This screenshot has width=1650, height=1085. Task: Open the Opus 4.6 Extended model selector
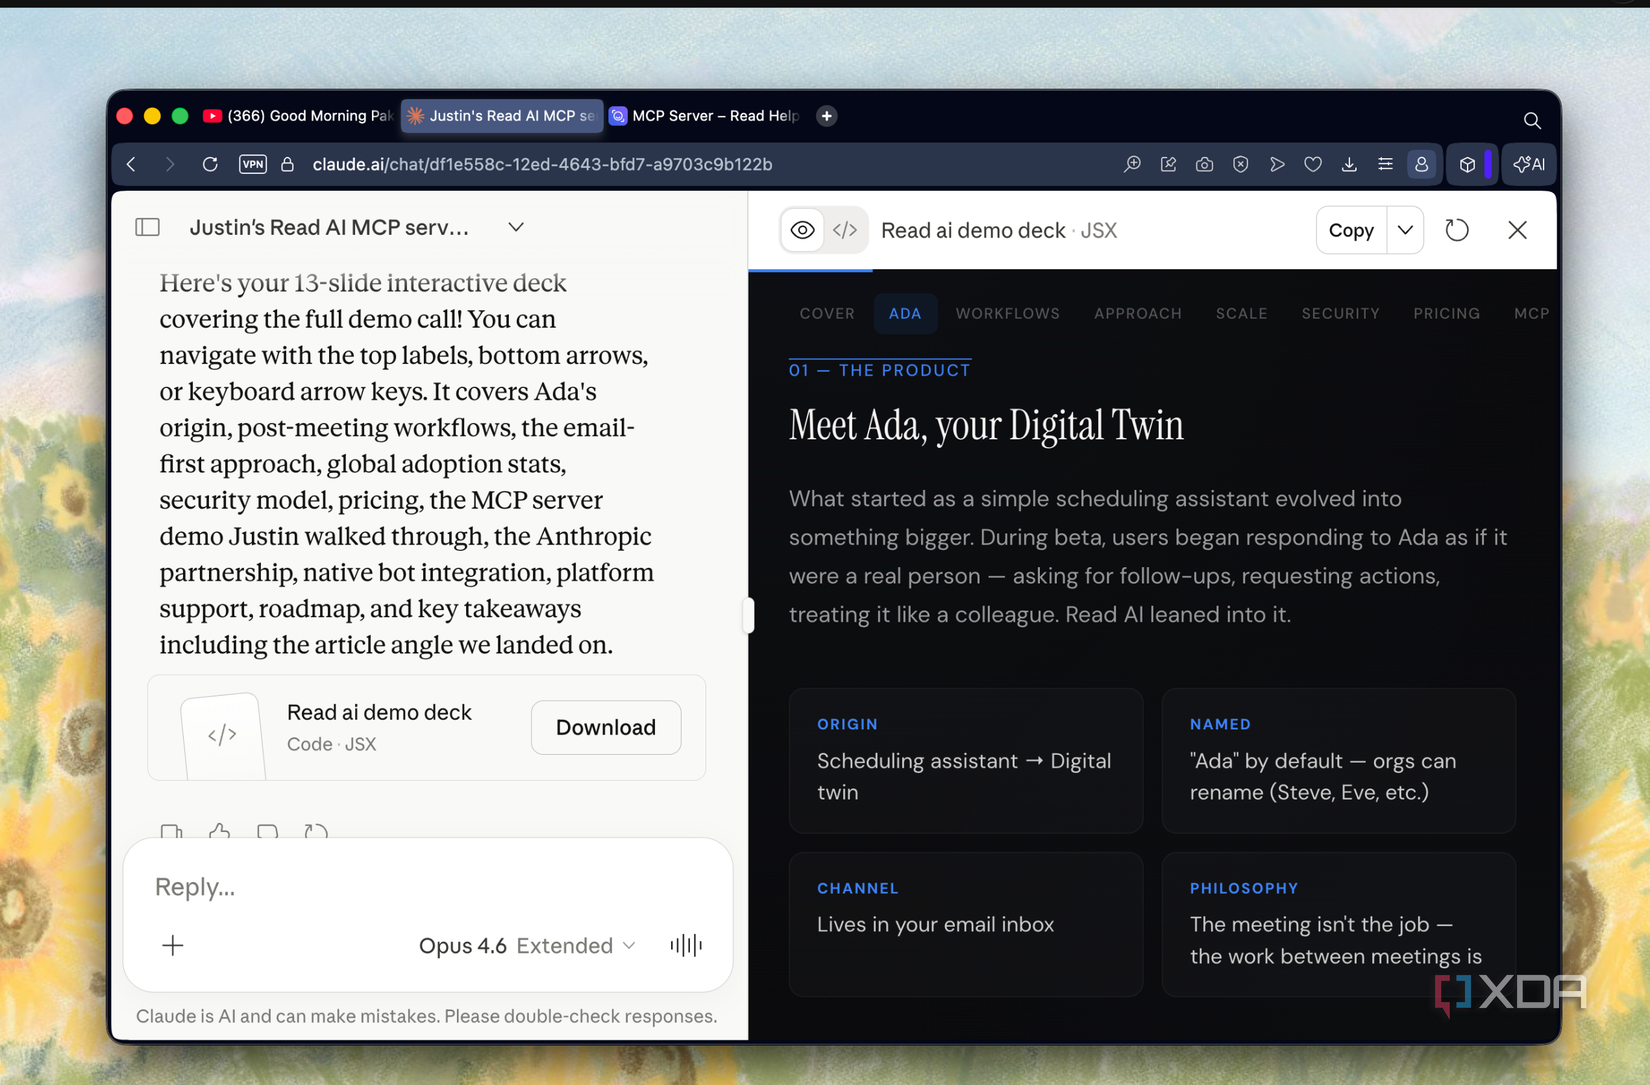click(x=527, y=945)
